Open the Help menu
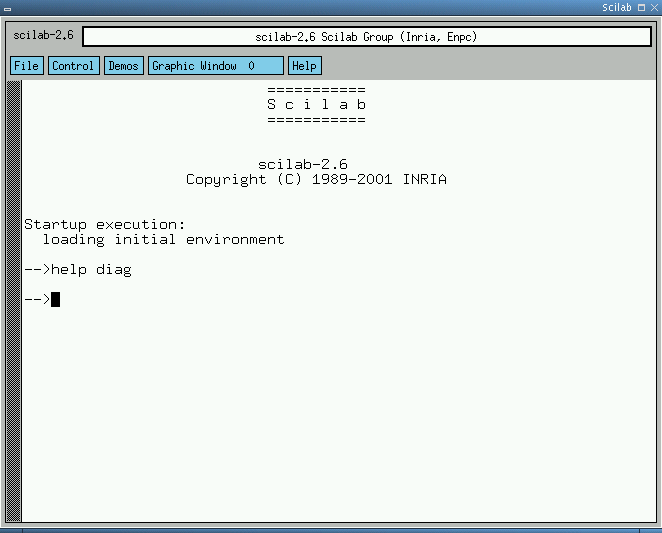 point(304,66)
